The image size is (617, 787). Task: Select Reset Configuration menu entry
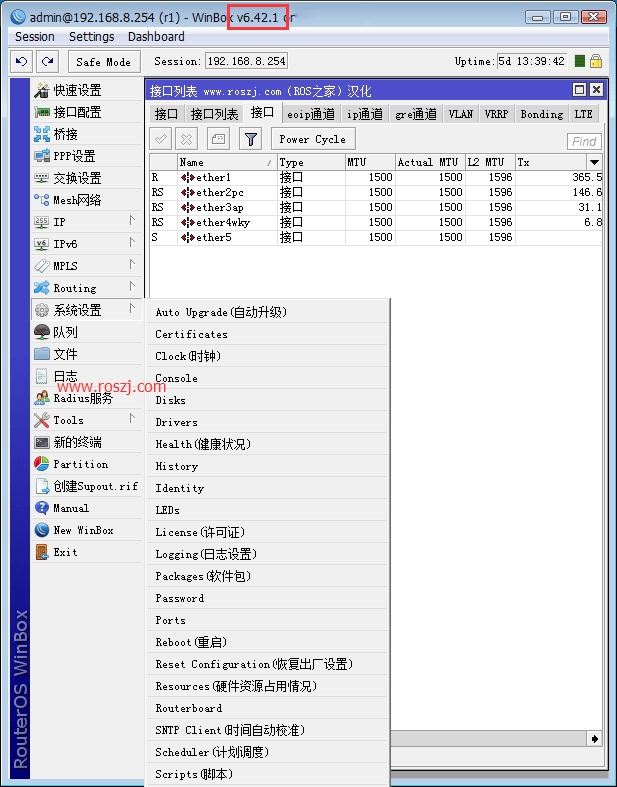pos(267,665)
